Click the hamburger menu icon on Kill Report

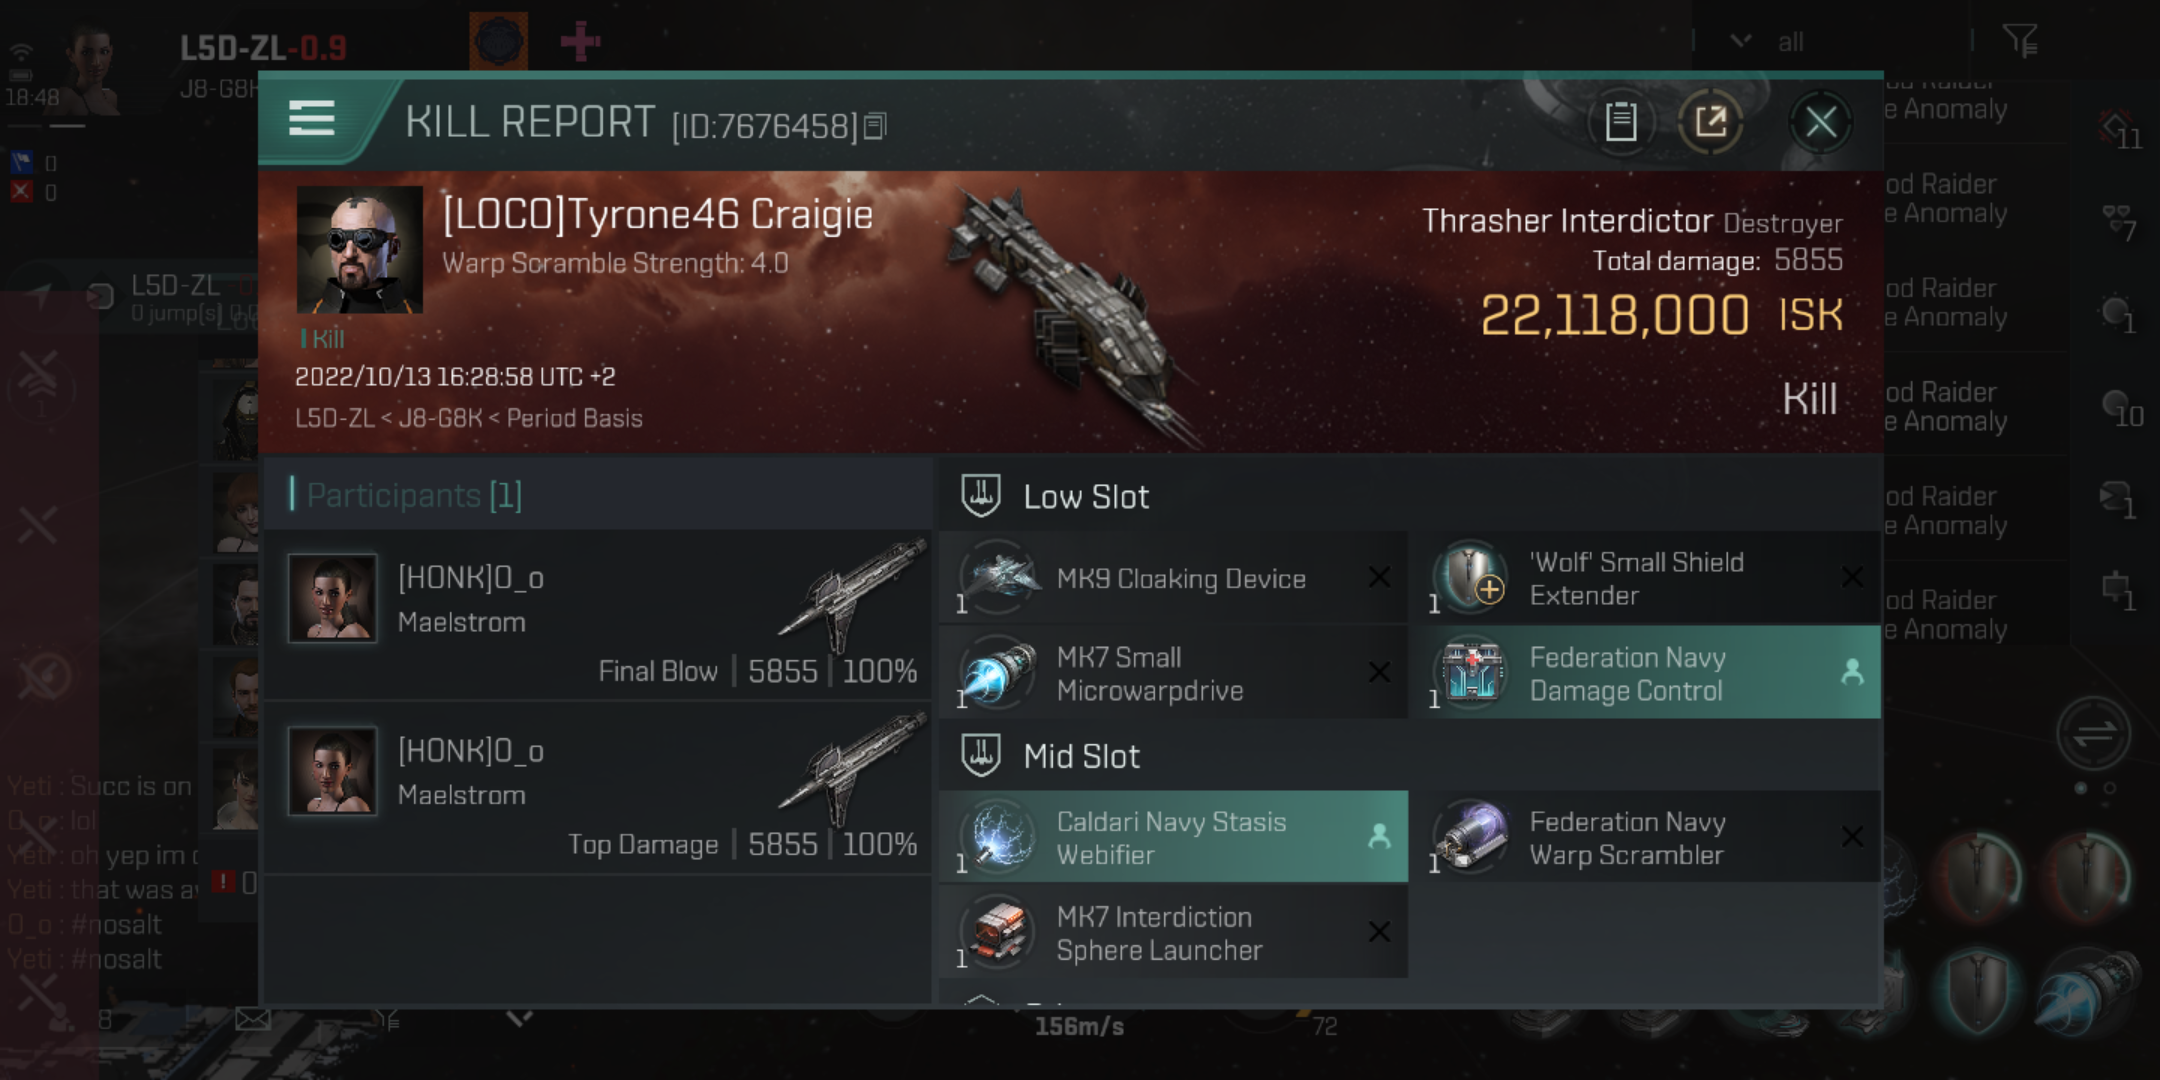(311, 121)
